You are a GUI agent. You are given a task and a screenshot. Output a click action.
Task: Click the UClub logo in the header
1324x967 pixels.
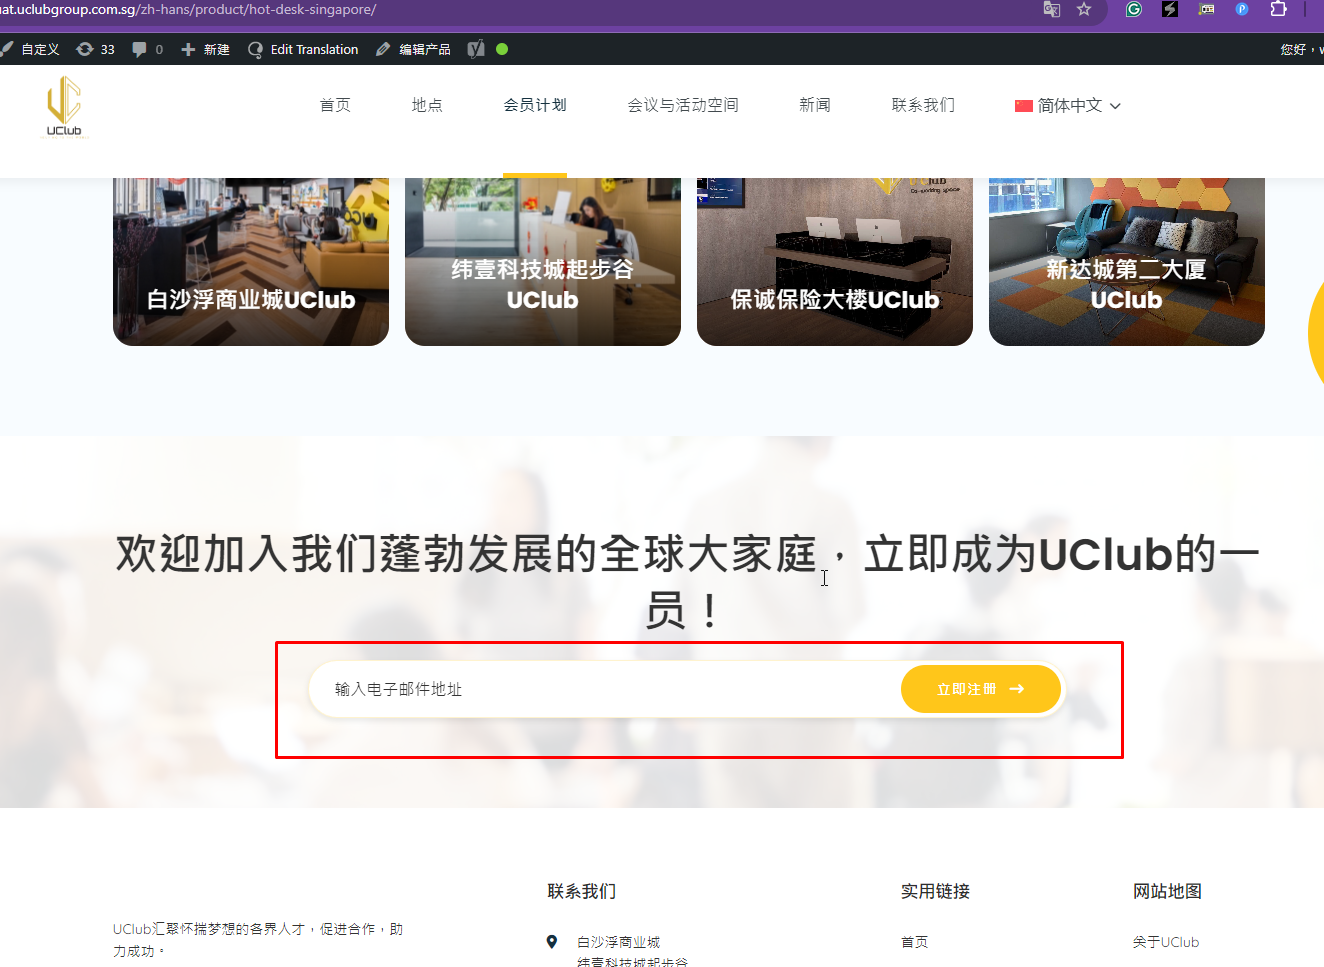point(64,106)
